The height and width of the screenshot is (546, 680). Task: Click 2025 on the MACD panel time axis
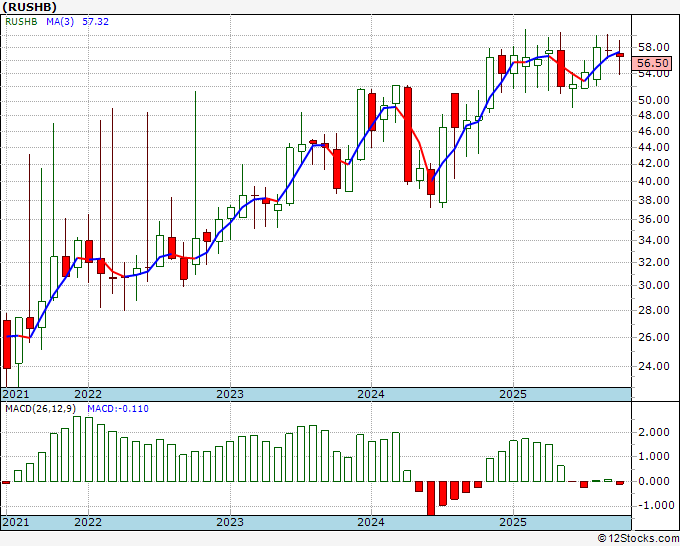click(x=513, y=522)
